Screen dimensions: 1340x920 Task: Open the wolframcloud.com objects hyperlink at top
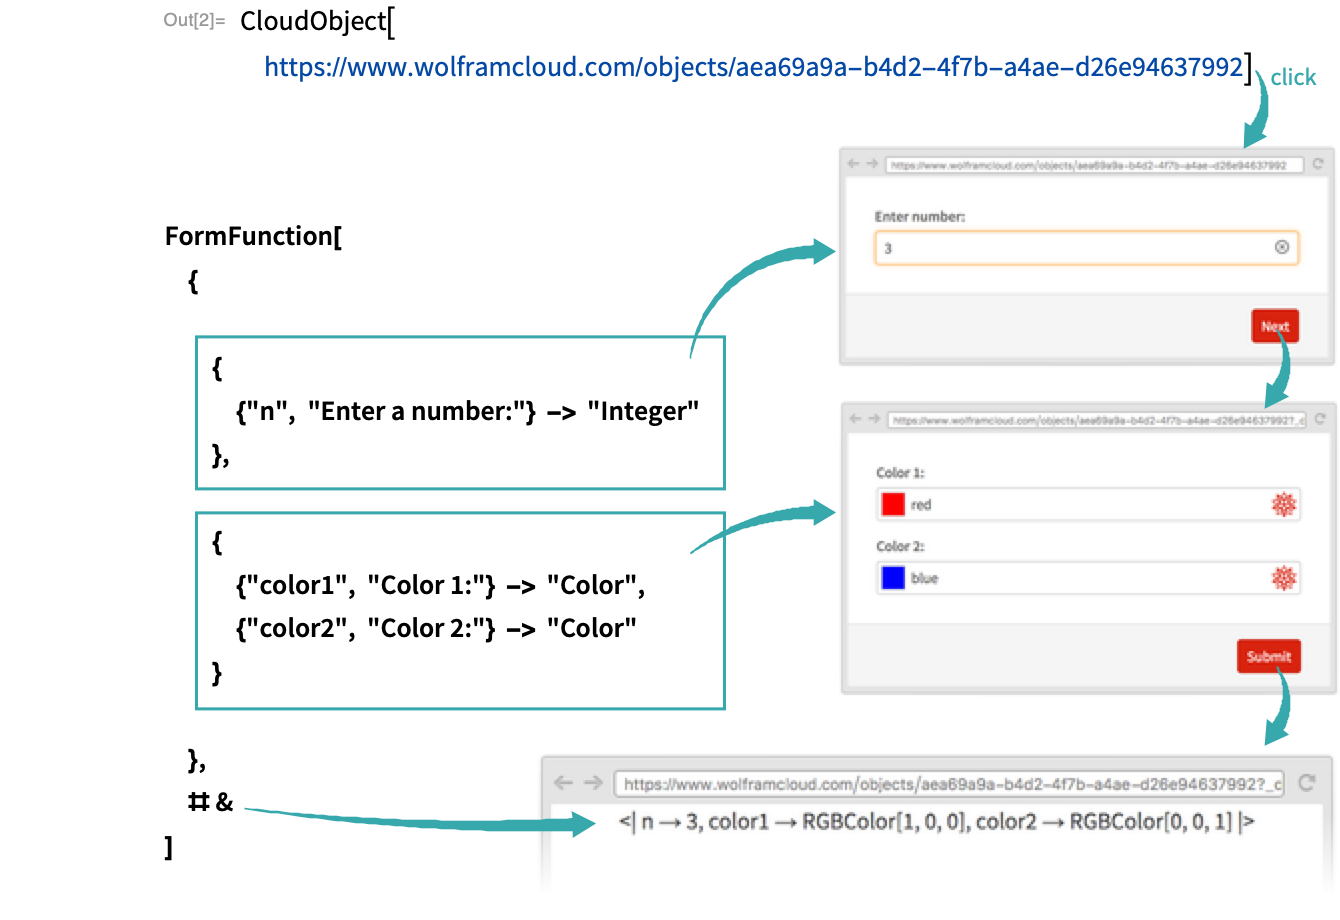(753, 68)
